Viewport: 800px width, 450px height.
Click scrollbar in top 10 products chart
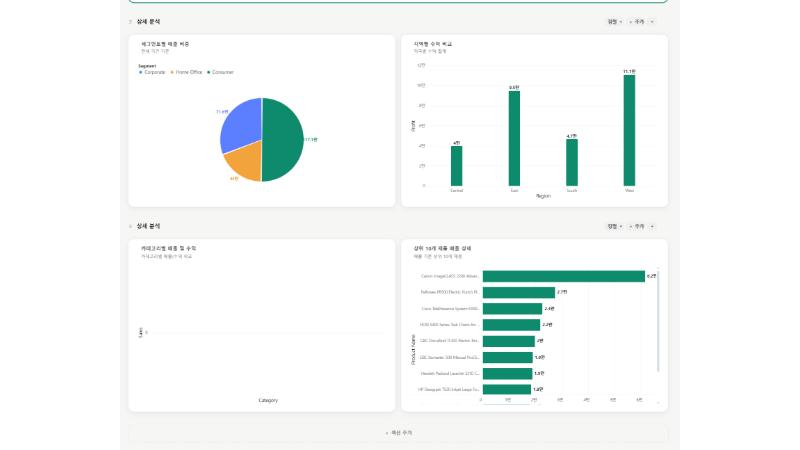tap(658, 321)
